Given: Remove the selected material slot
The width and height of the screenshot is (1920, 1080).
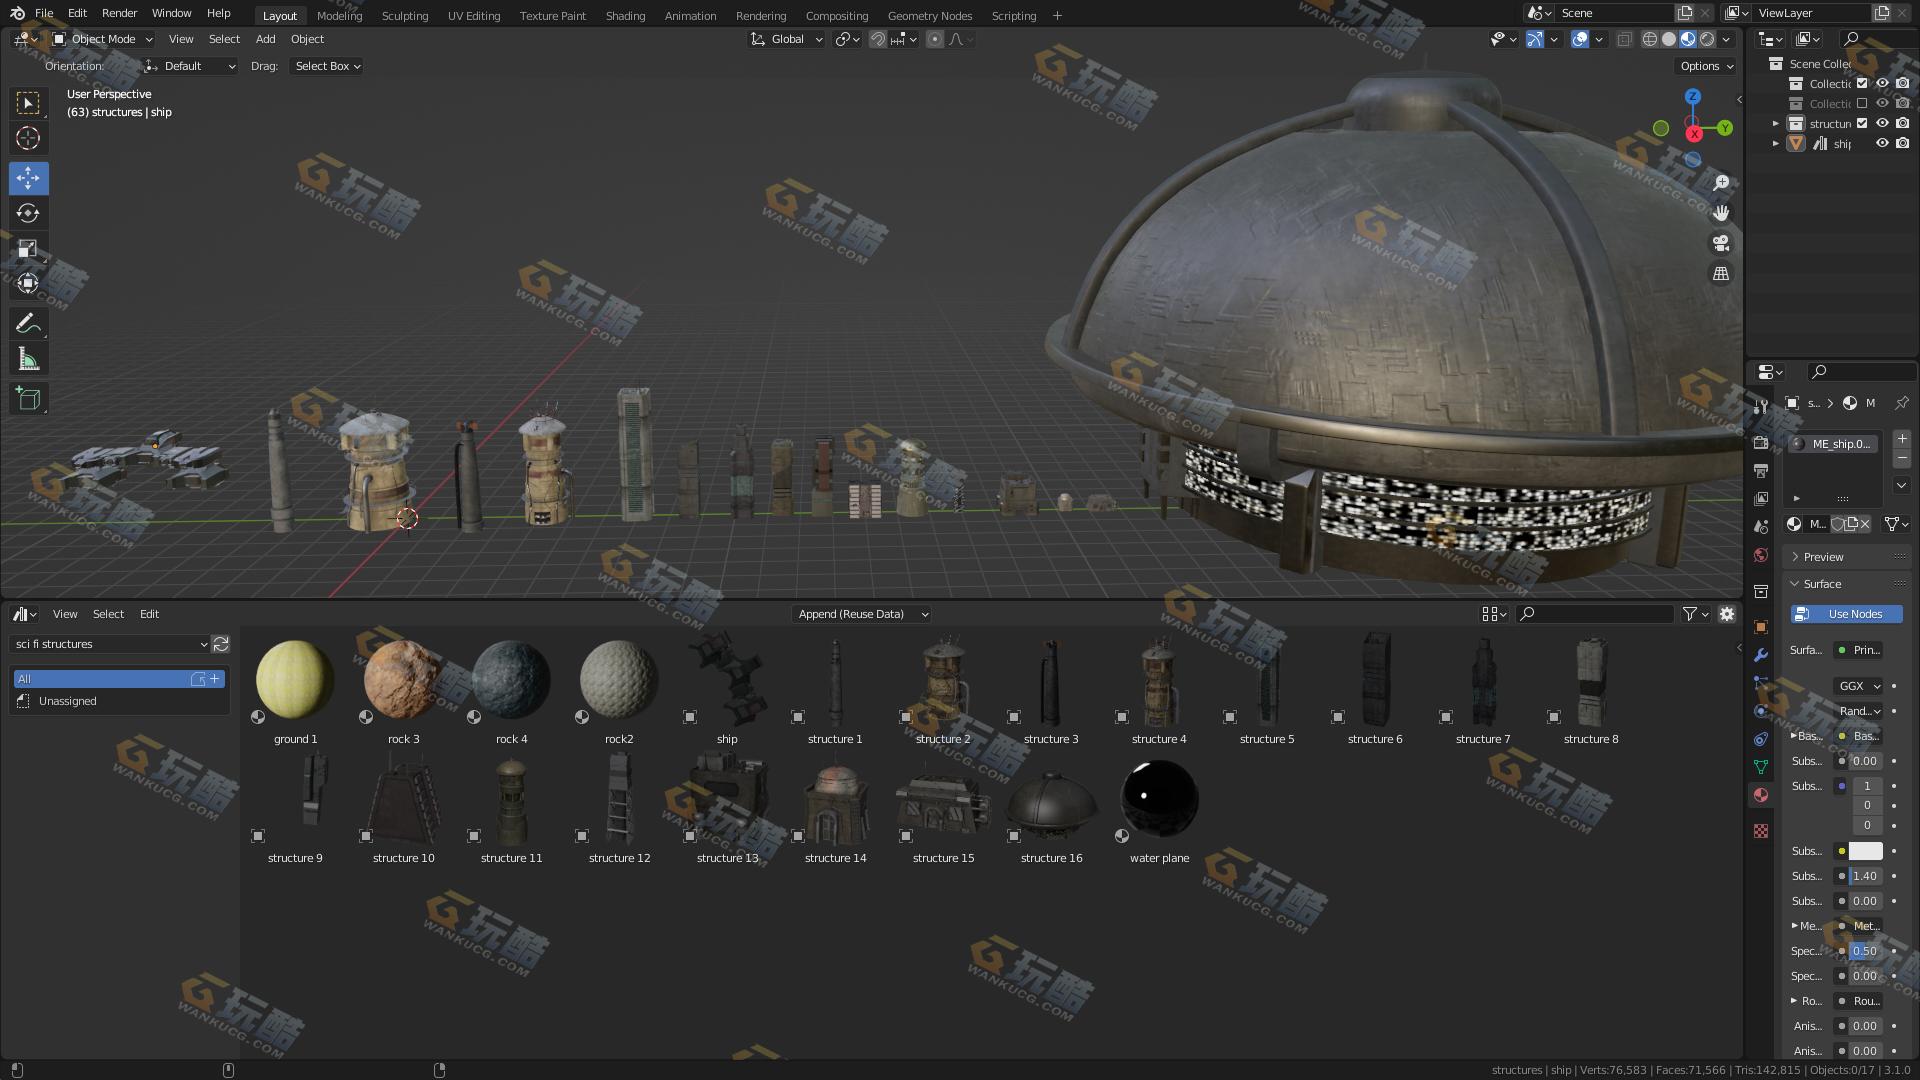Looking at the screenshot, I should [x=1901, y=458].
